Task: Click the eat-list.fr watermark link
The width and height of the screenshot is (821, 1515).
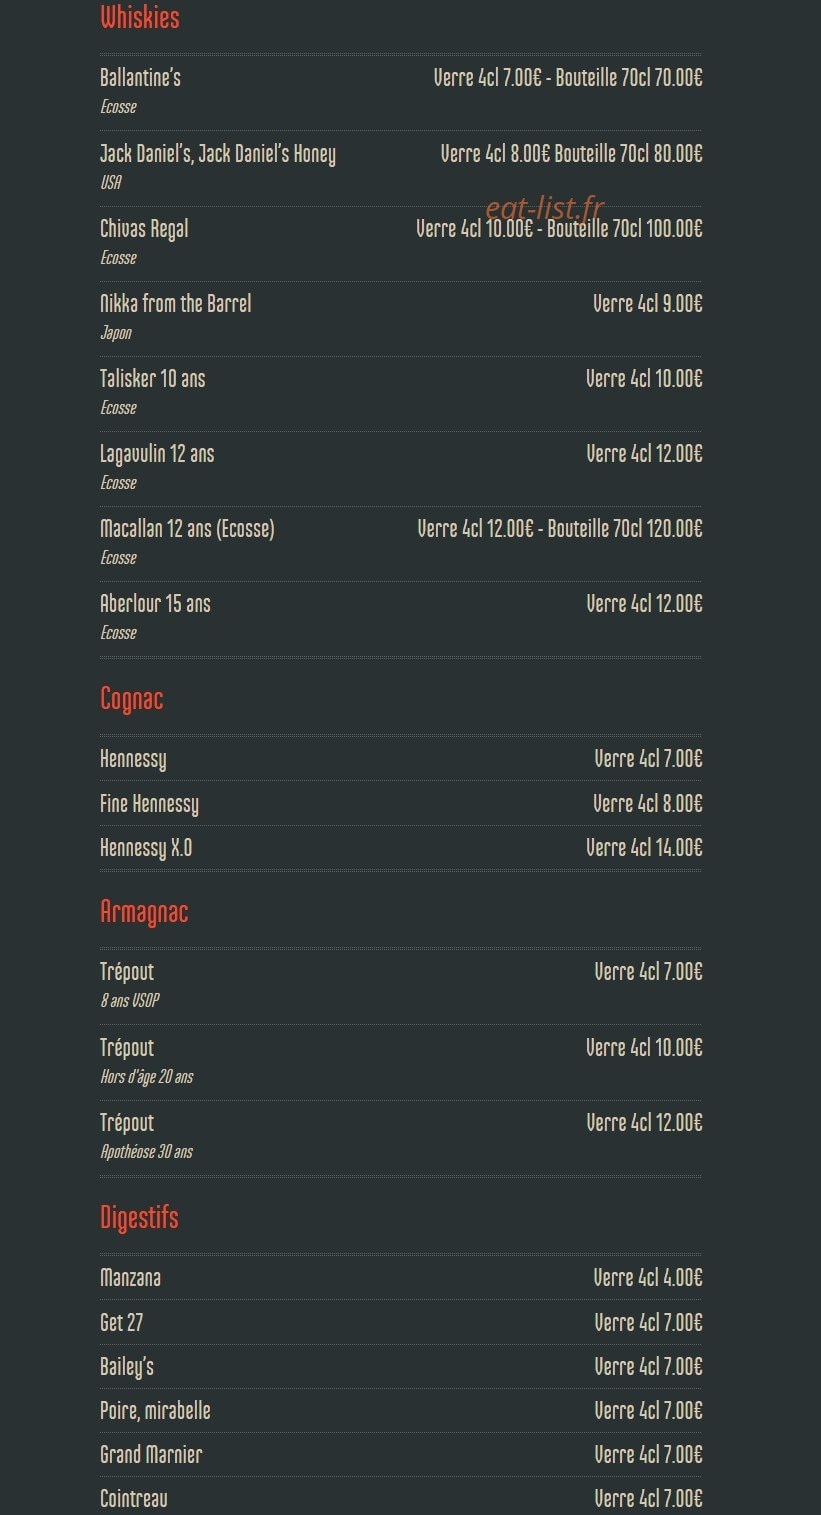Action: tap(545, 209)
